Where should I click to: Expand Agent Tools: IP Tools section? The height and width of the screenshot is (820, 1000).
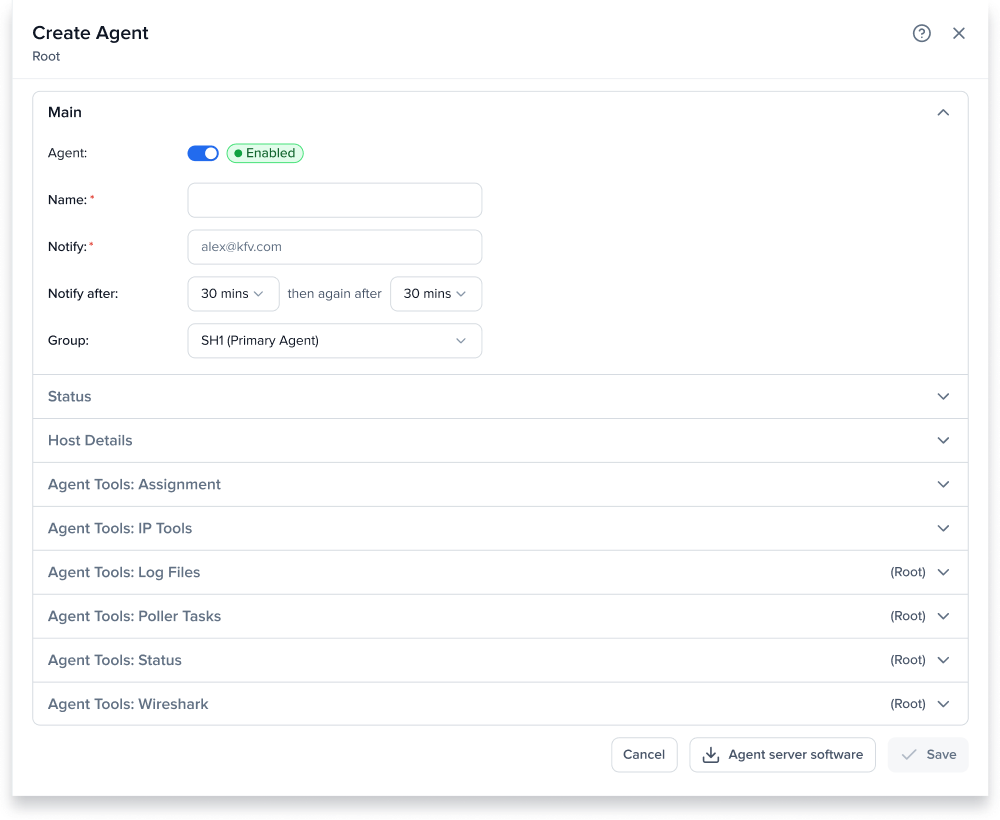(500, 529)
